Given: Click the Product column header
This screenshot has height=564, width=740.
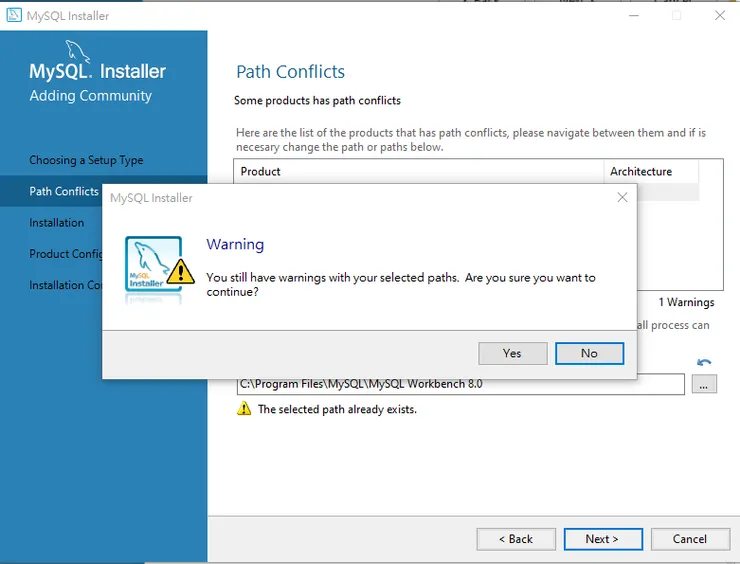Looking at the screenshot, I should [418, 171].
